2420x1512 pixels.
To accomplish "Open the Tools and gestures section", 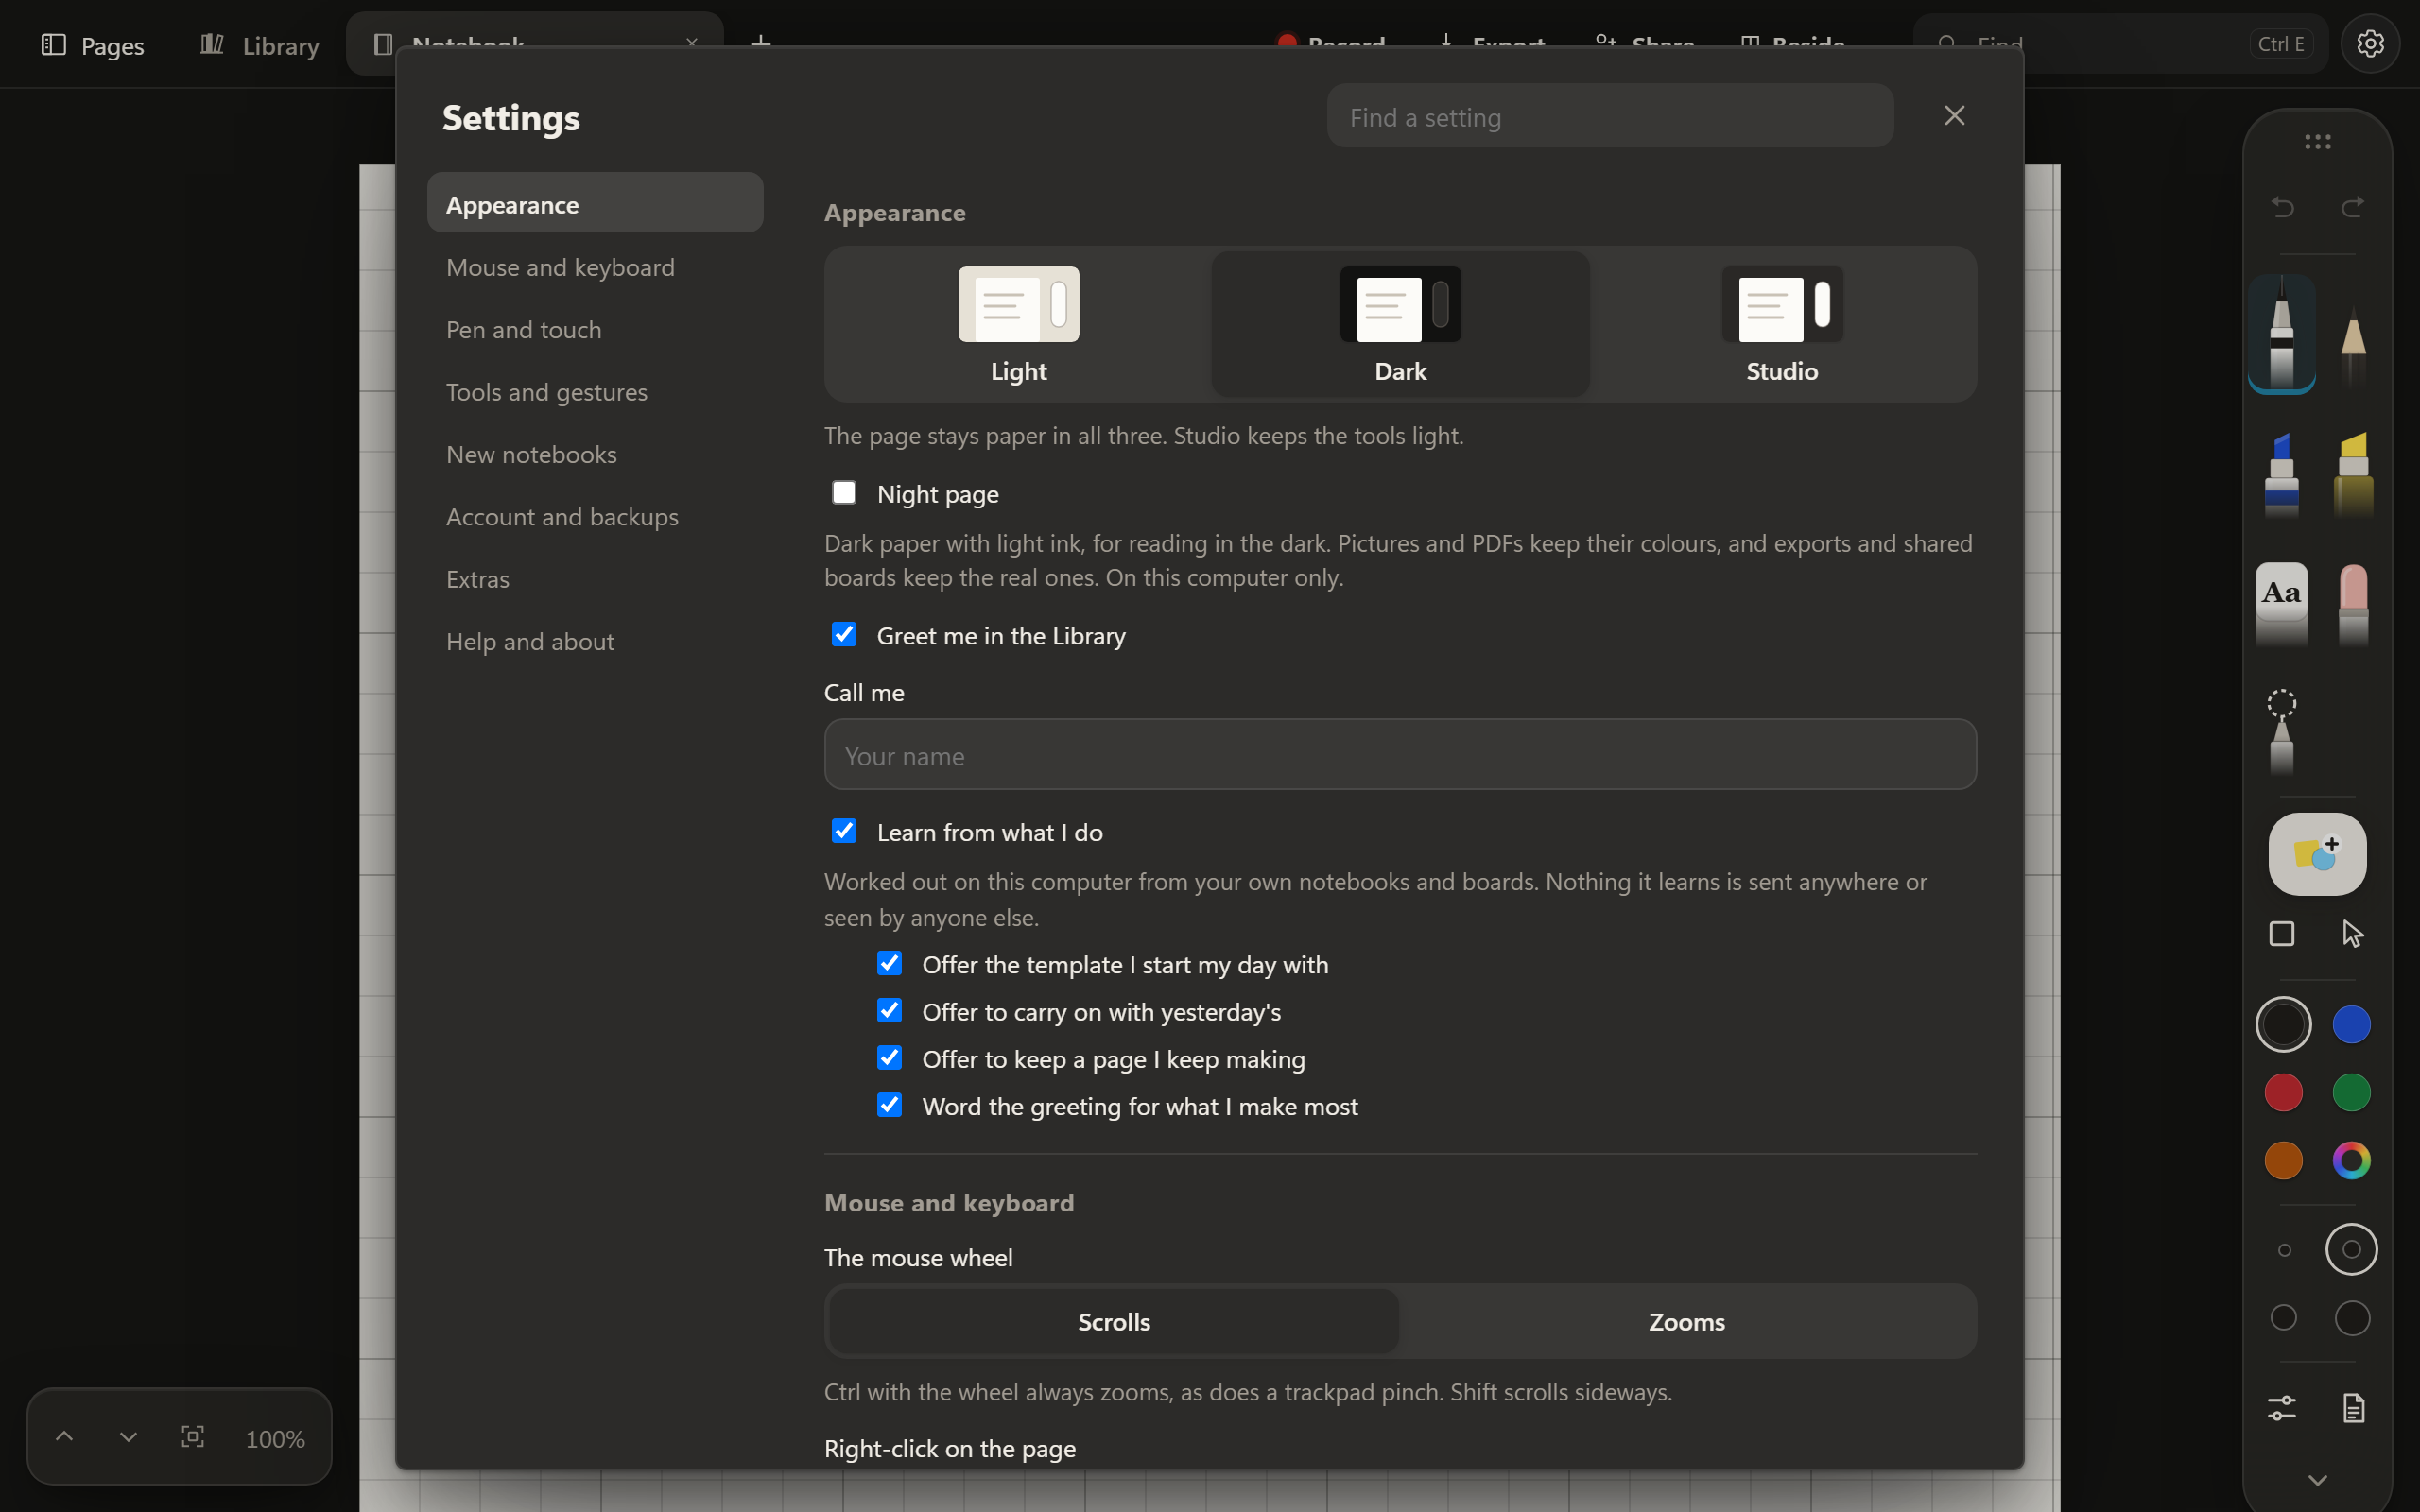I will click(x=595, y=392).
